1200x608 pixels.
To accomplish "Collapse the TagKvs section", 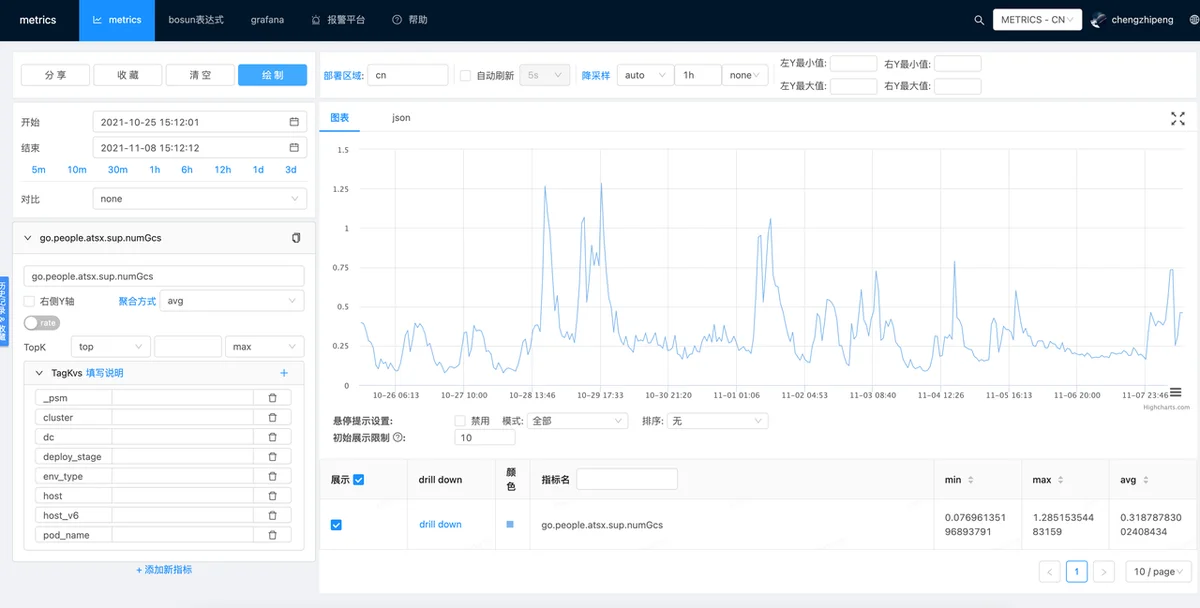I will 38,373.
